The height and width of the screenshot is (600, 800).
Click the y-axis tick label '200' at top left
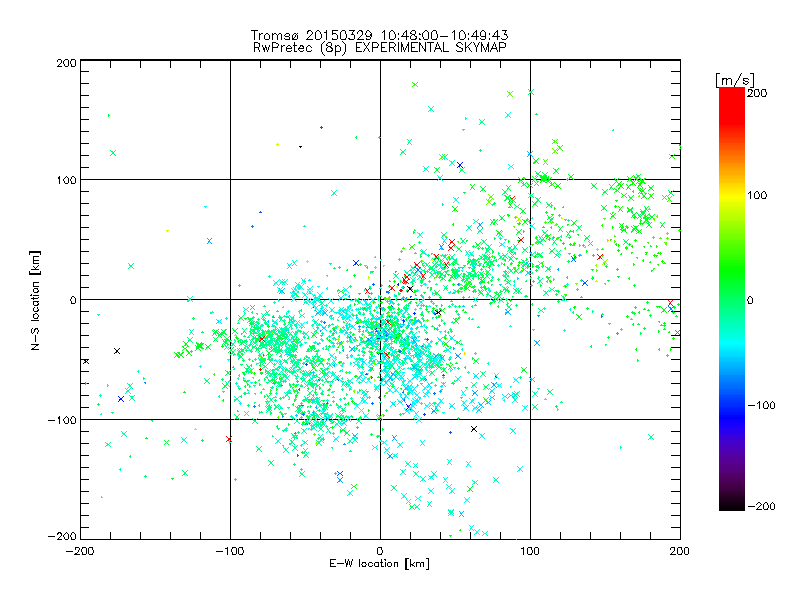pyautogui.click(x=67, y=63)
